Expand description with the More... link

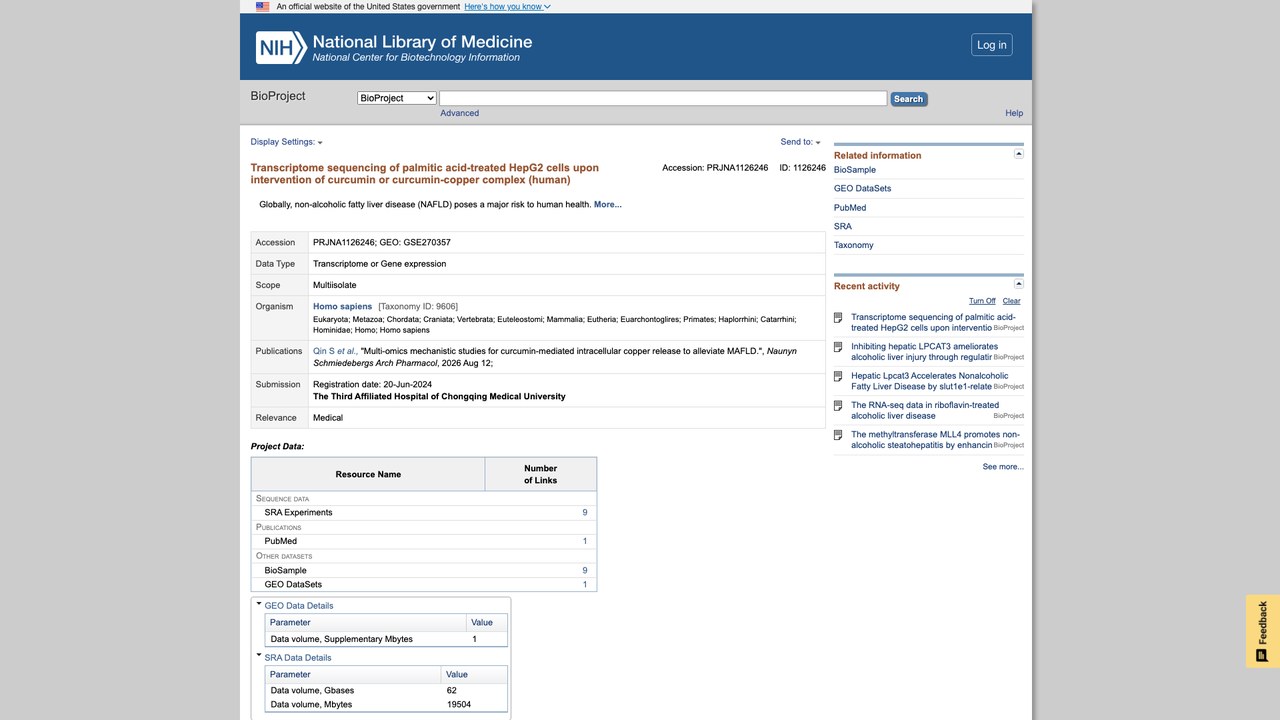tap(608, 205)
